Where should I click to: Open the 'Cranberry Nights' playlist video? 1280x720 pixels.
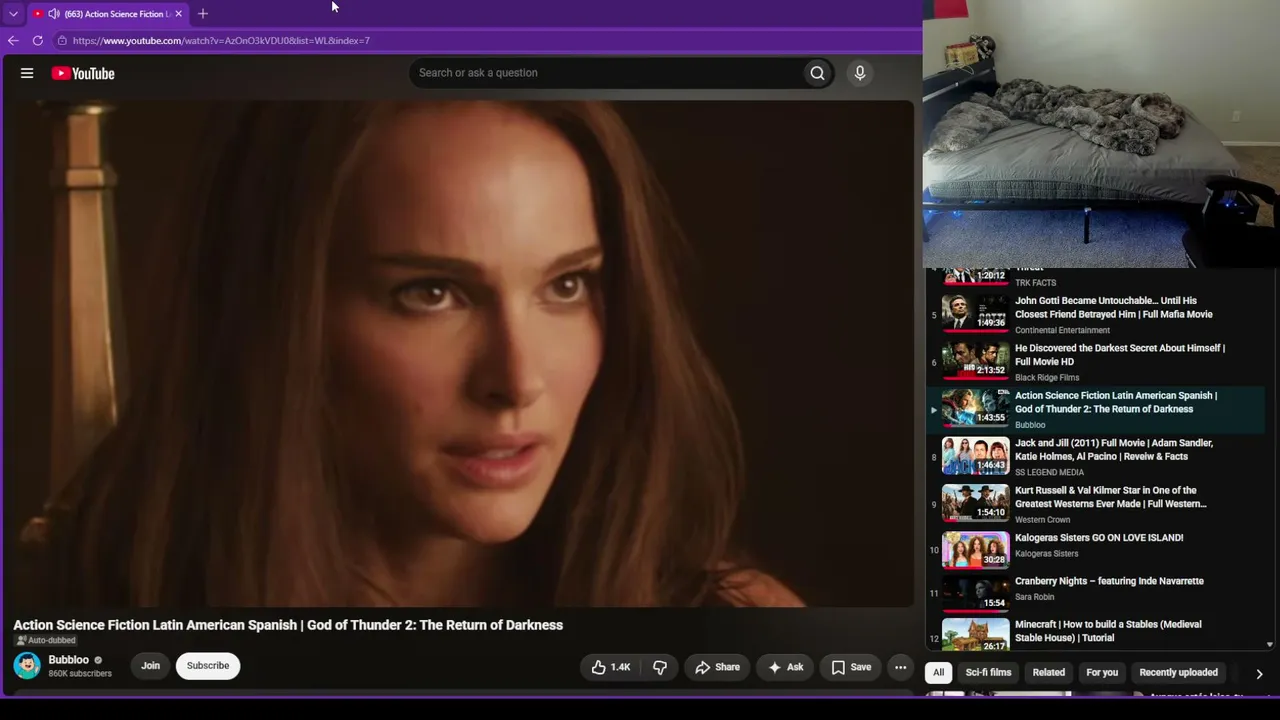point(1096,592)
